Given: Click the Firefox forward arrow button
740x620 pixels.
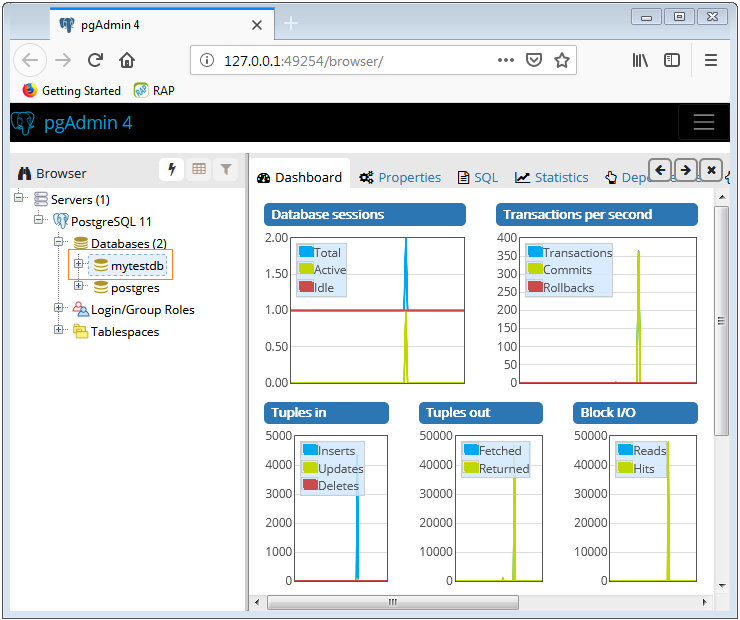Looking at the screenshot, I should point(63,60).
